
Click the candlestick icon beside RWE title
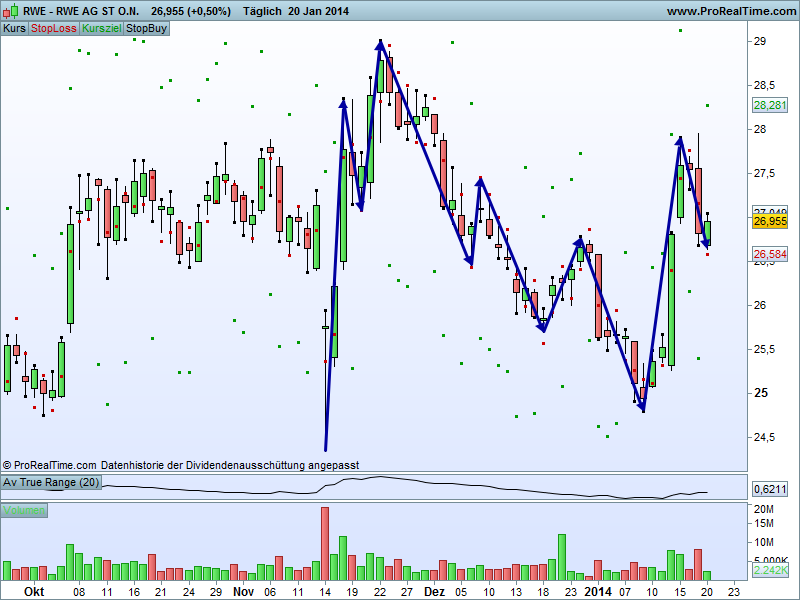[10, 11]
